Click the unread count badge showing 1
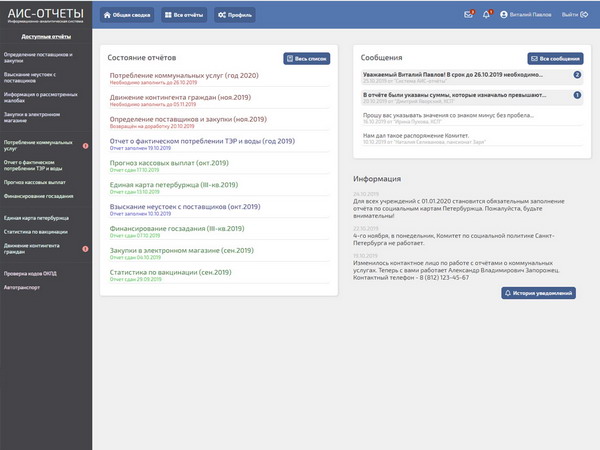600x450 pixels. [577, 95]
